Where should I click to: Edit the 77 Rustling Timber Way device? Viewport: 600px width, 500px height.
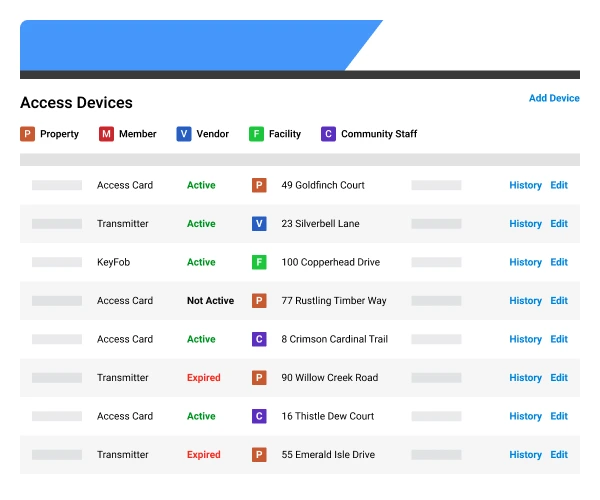coord(559,300)
